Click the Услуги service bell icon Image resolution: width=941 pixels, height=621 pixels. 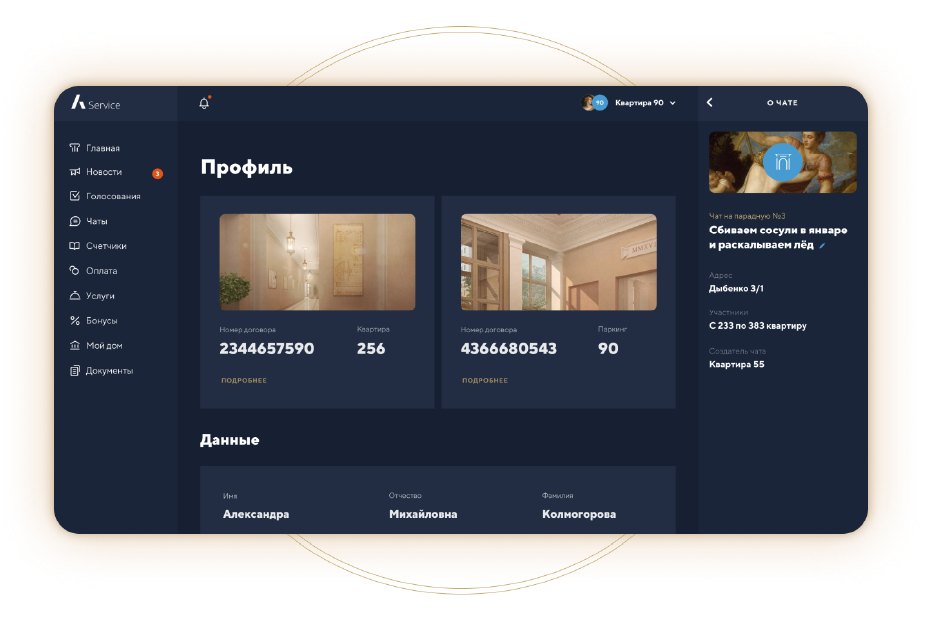click(75, 296)
